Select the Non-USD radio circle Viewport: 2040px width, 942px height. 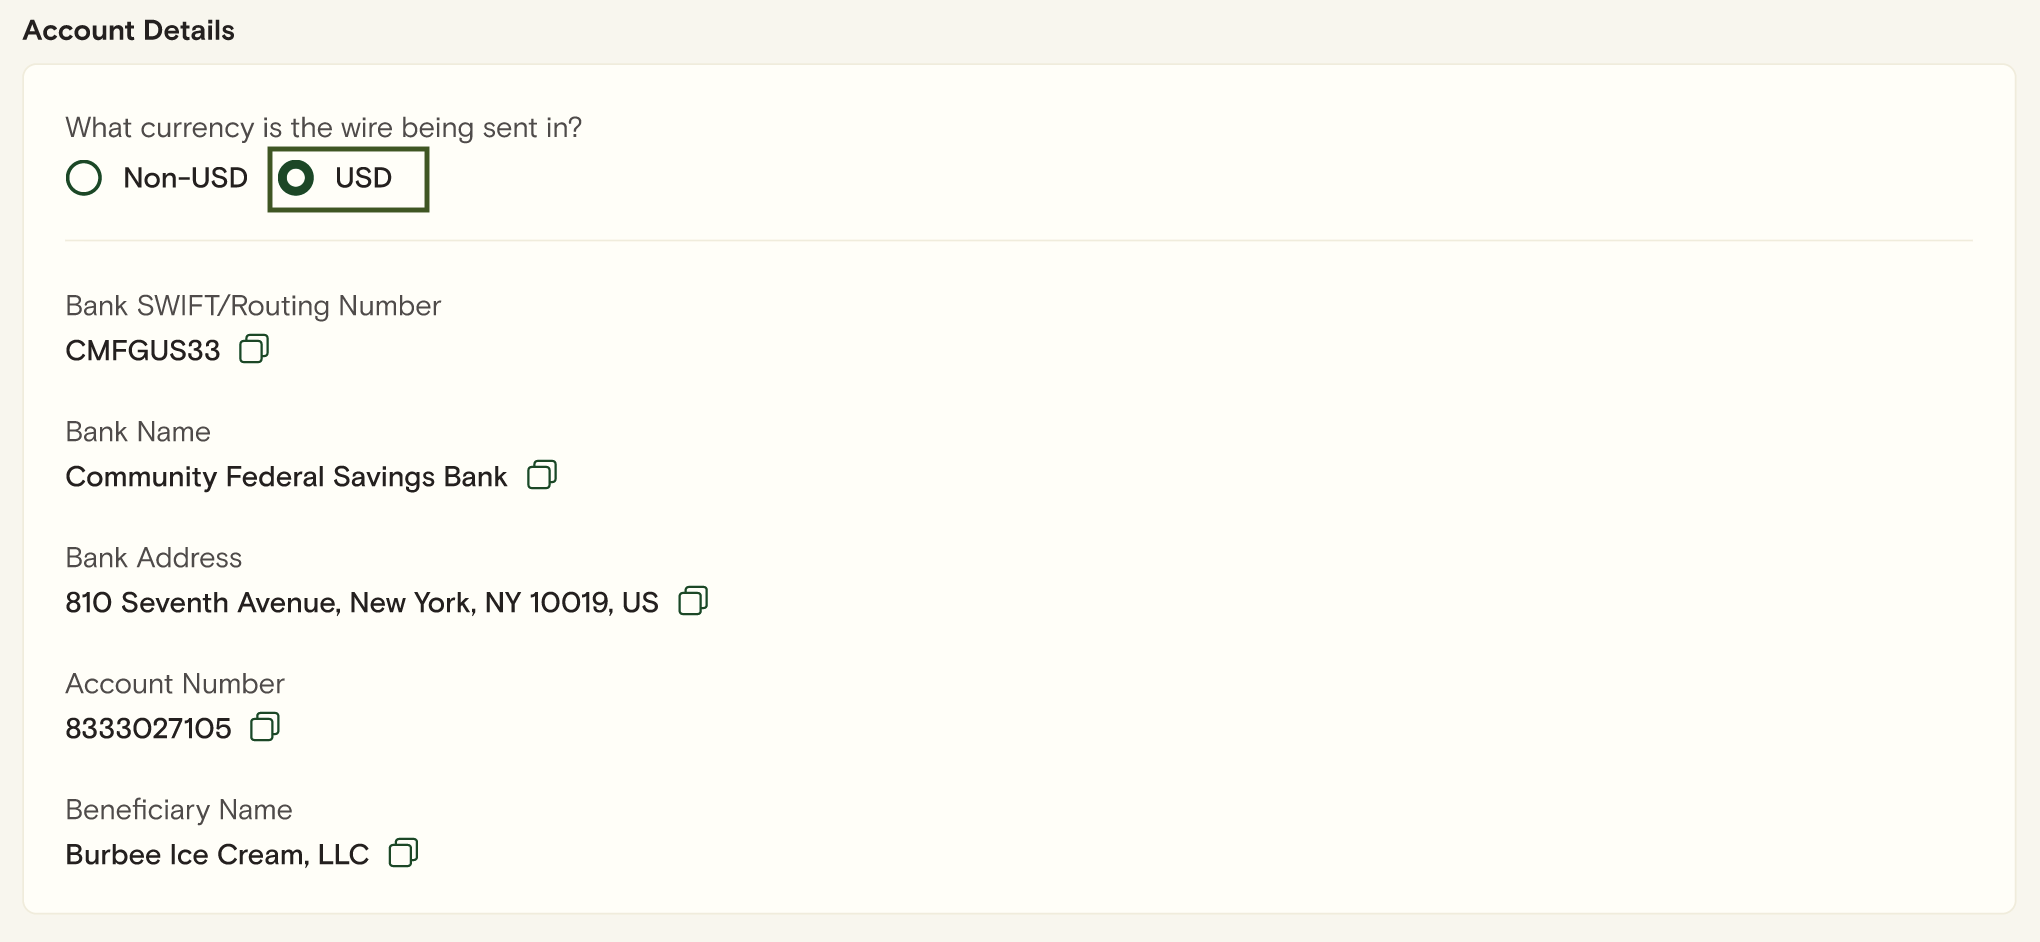click(x=84, y=178)
